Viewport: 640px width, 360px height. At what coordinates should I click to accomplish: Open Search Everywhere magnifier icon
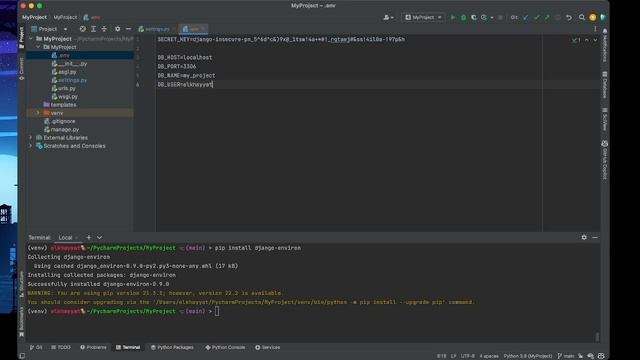pyautogui.click(x=582, y=18)
